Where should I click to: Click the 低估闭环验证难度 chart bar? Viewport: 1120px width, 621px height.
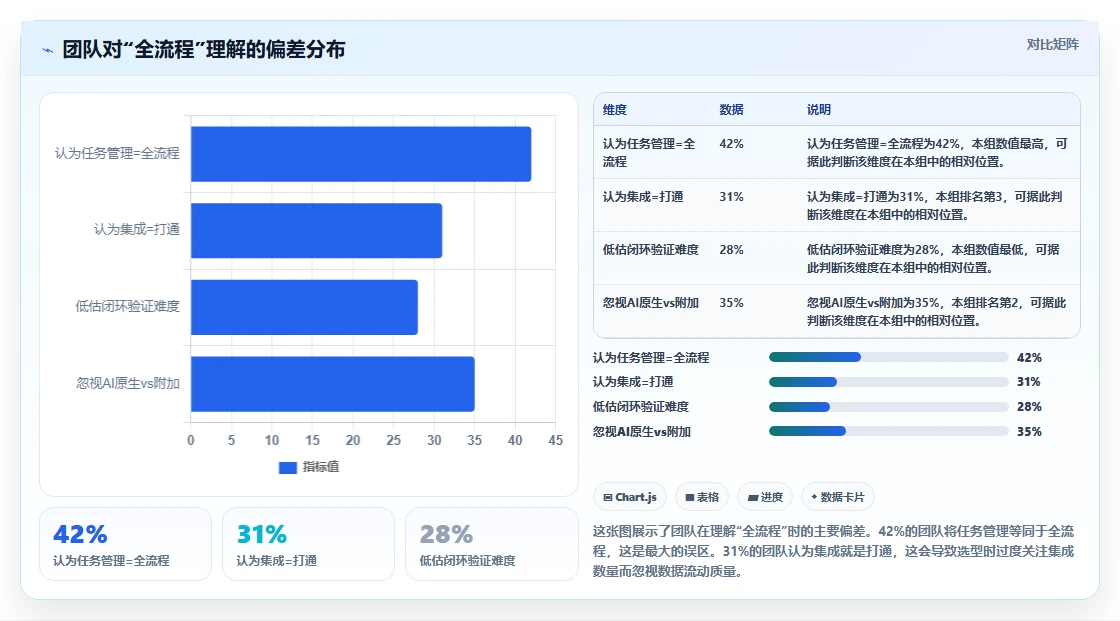(304, 307)
